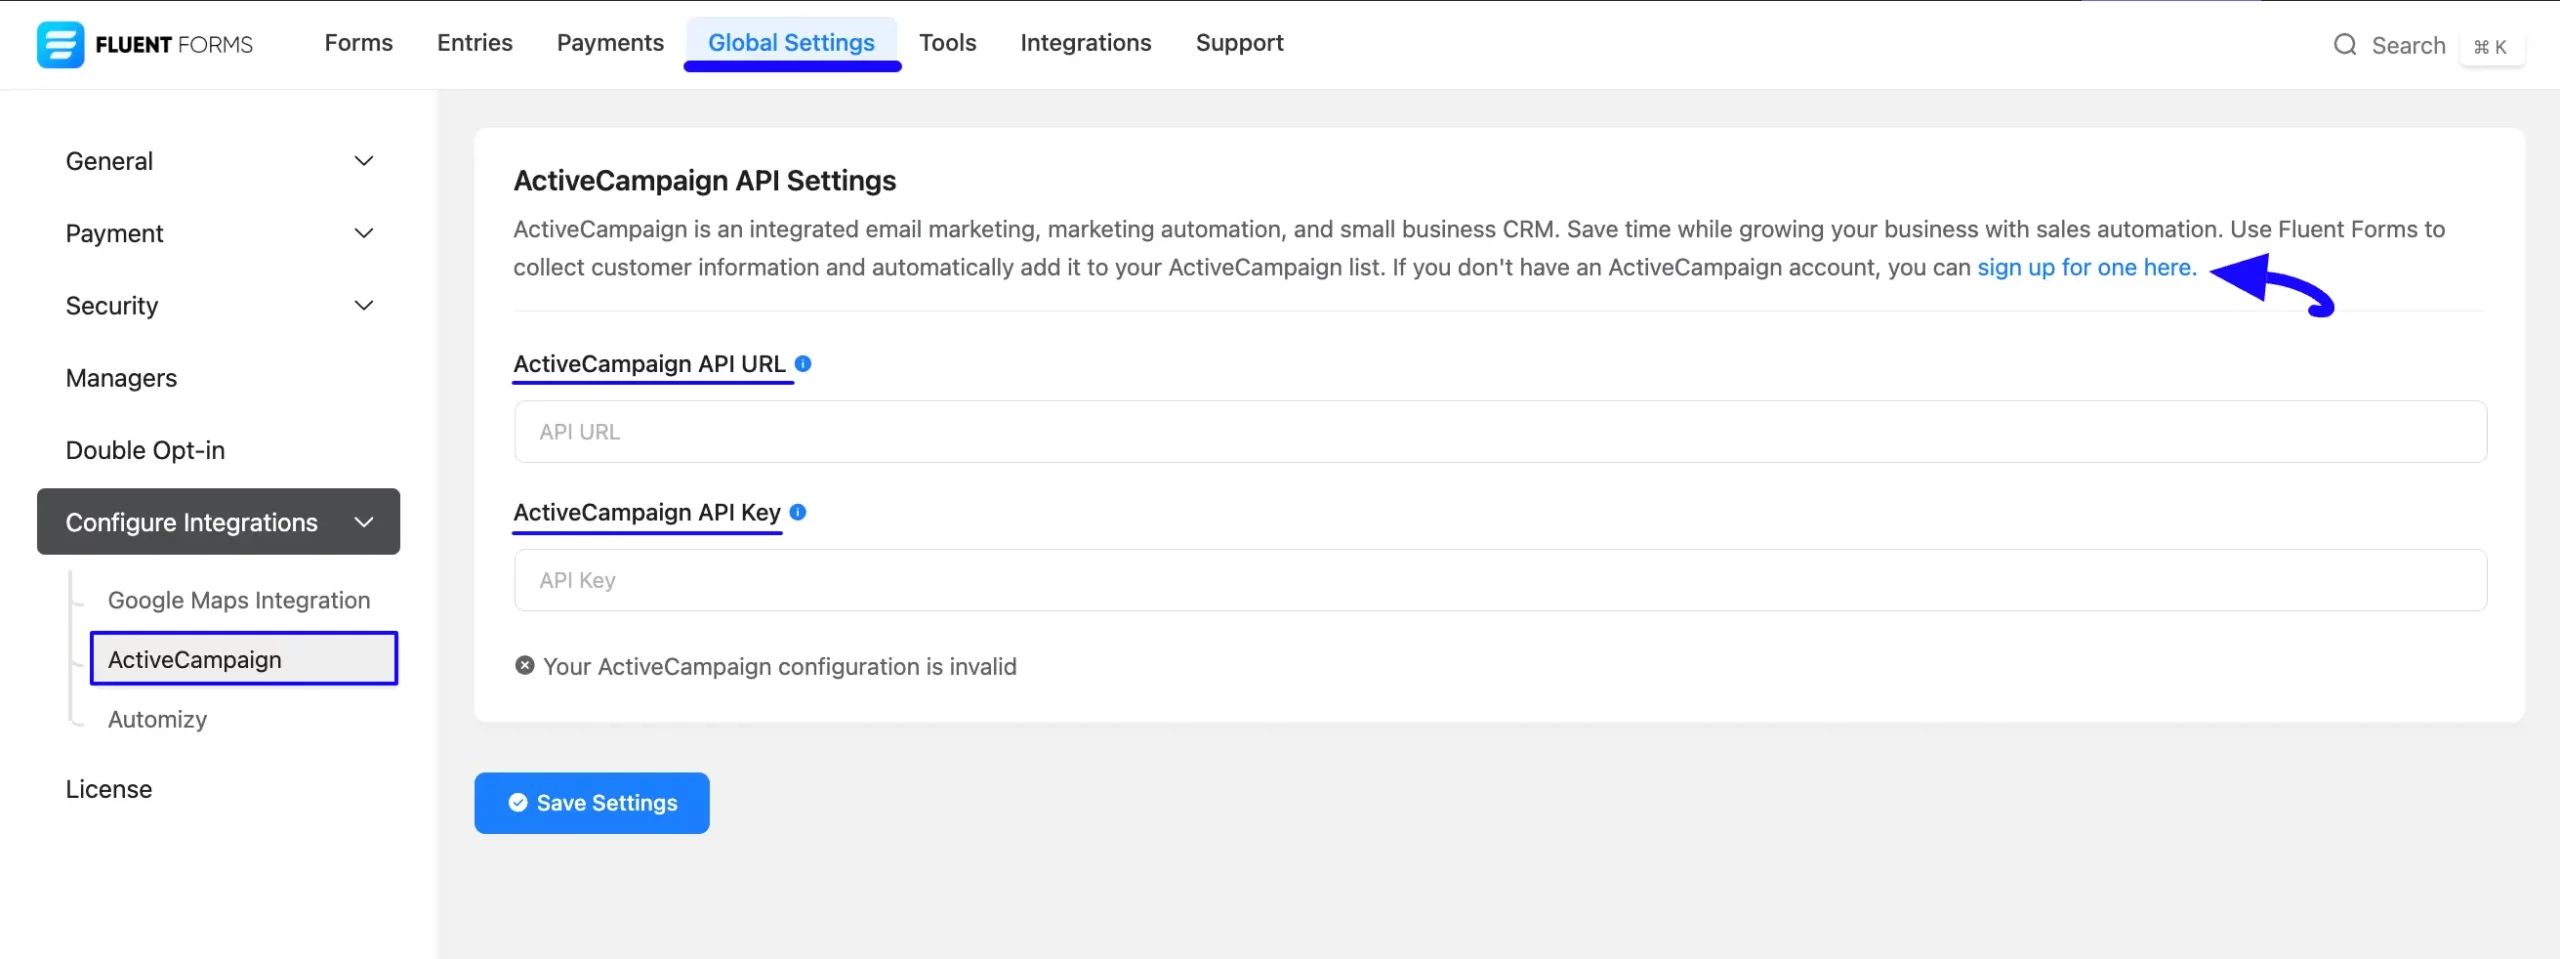Expand the General section chevron

coord(364,161)
